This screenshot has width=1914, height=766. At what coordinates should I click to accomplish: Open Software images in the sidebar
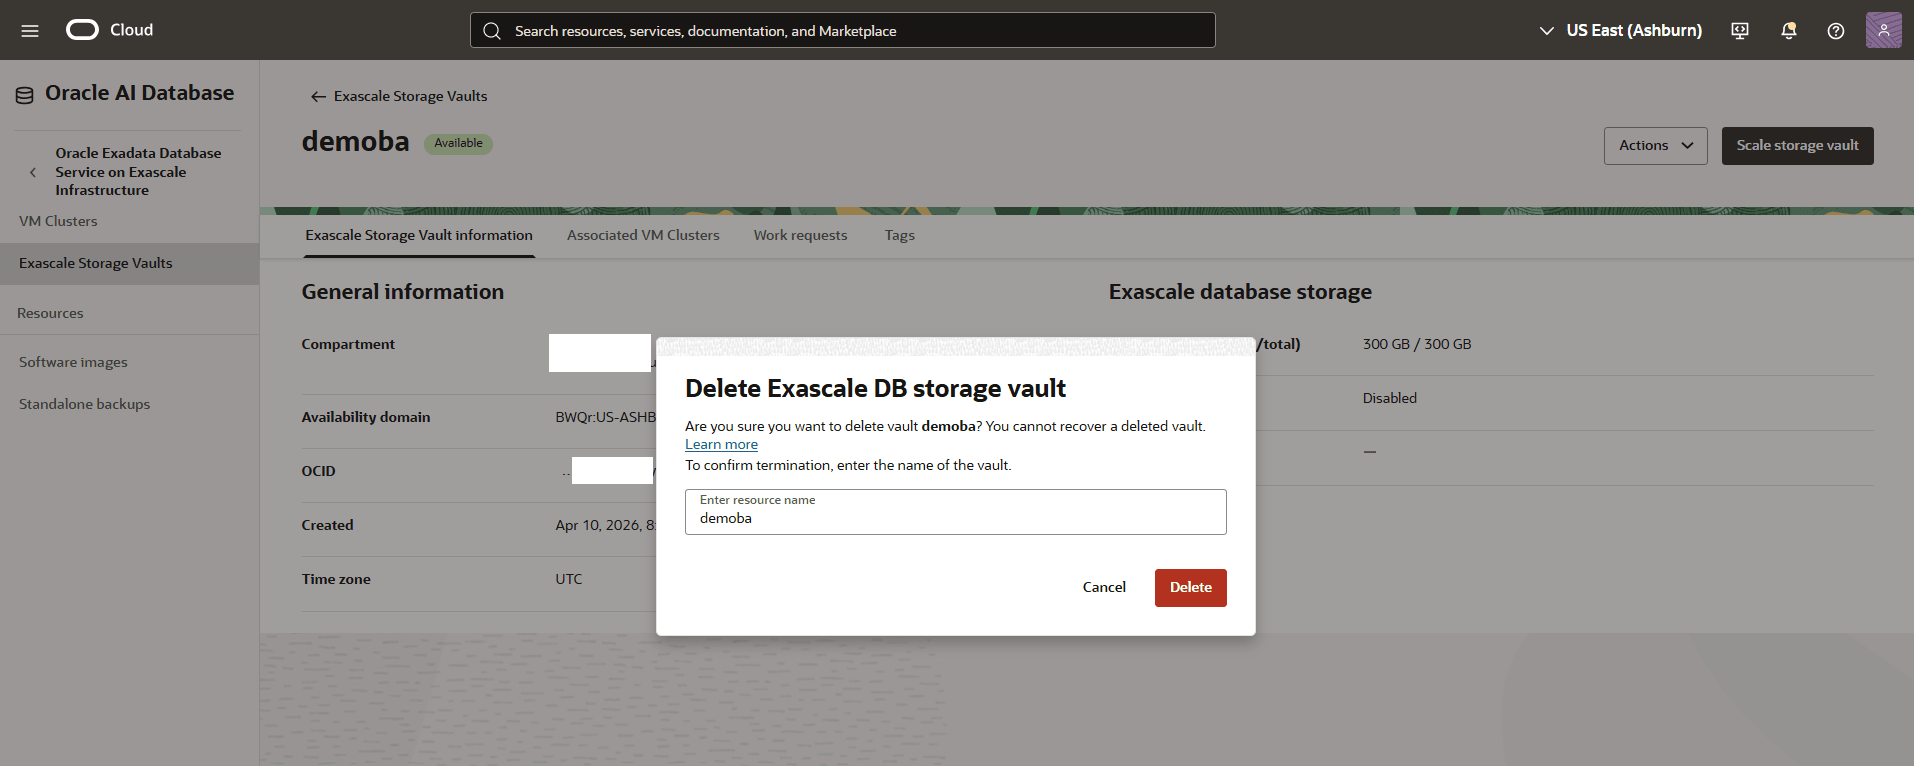pyautogui.click(x=73, y=362)
